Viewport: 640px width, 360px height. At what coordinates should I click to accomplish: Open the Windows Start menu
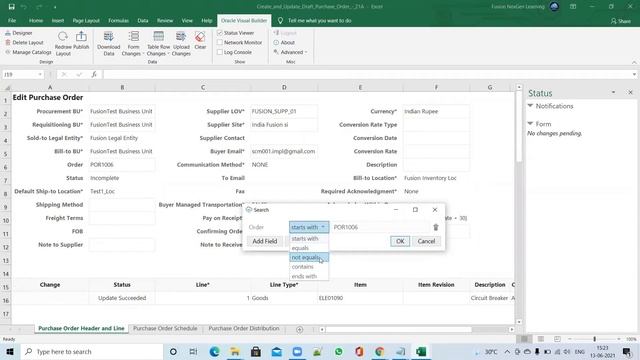point(10,351)
